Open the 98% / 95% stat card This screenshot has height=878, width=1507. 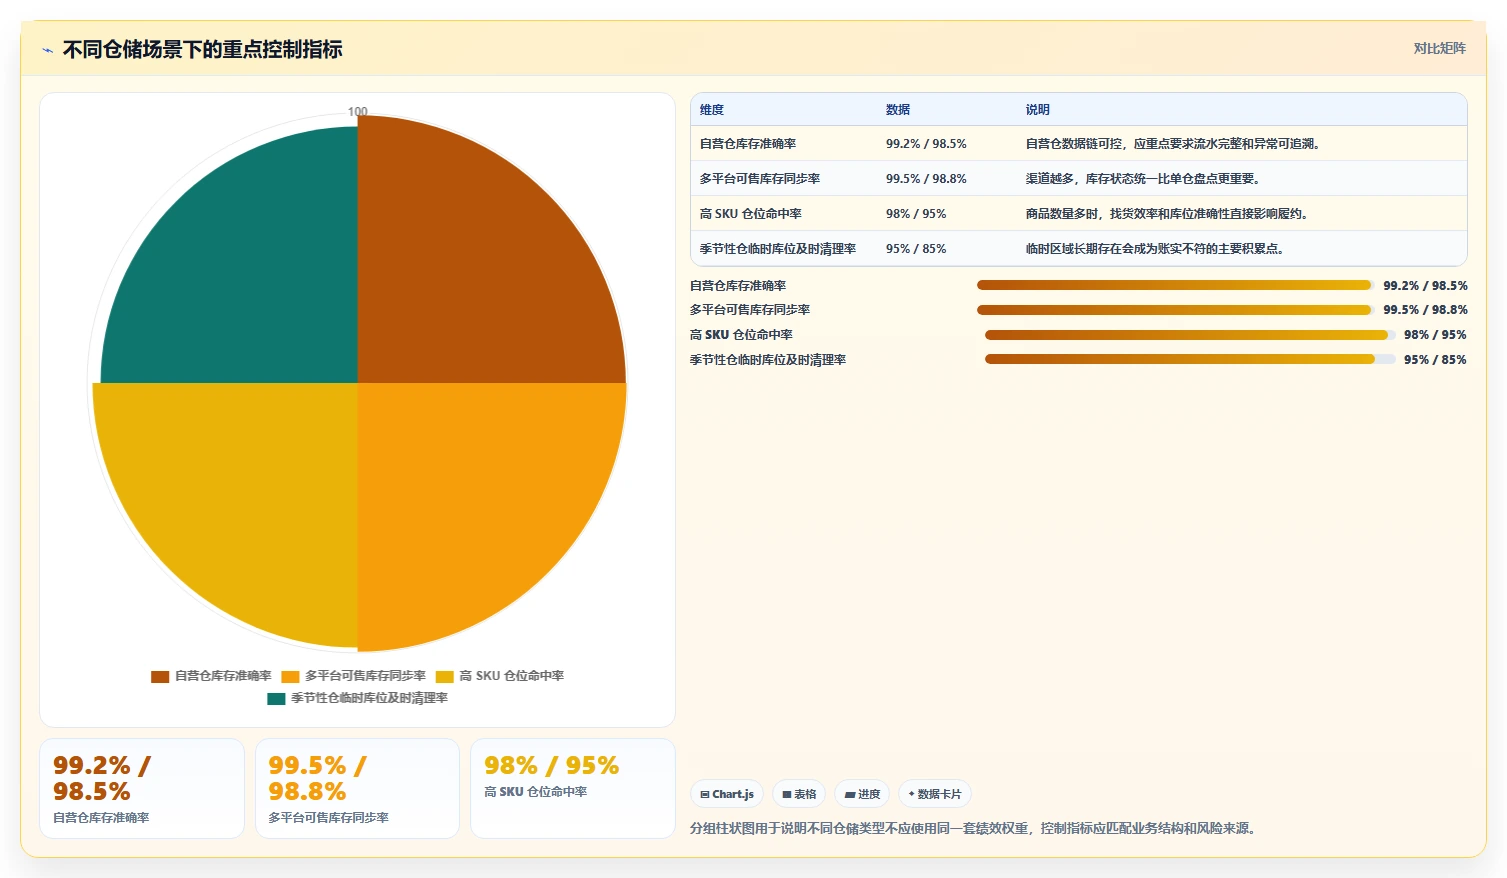click(573, 788)
